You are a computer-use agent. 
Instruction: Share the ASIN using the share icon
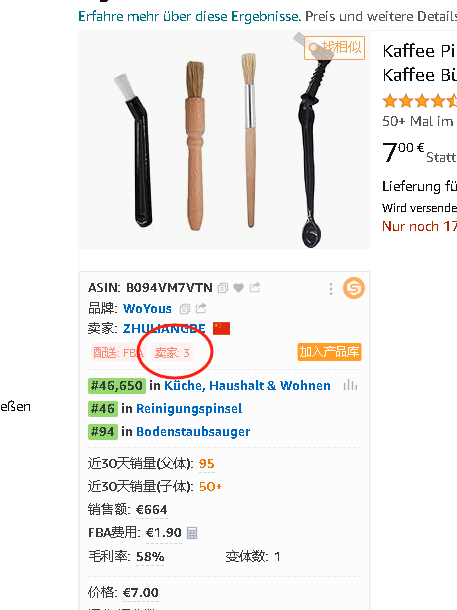(255, 287)
